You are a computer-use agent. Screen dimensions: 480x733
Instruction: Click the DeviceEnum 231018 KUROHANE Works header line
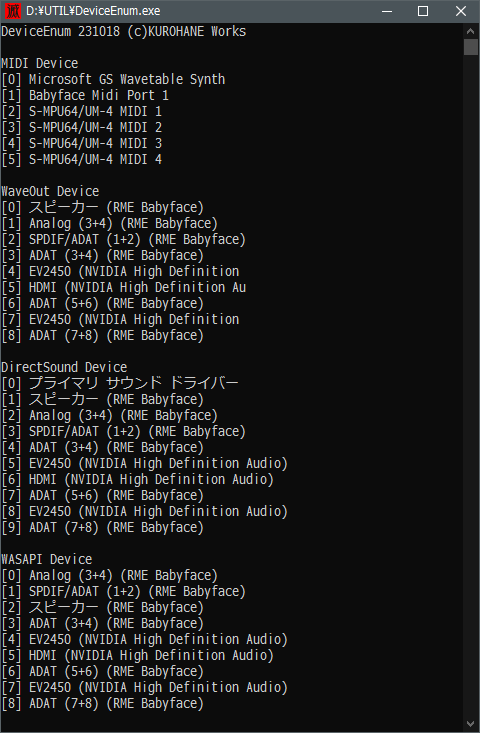tap(124, 31)
